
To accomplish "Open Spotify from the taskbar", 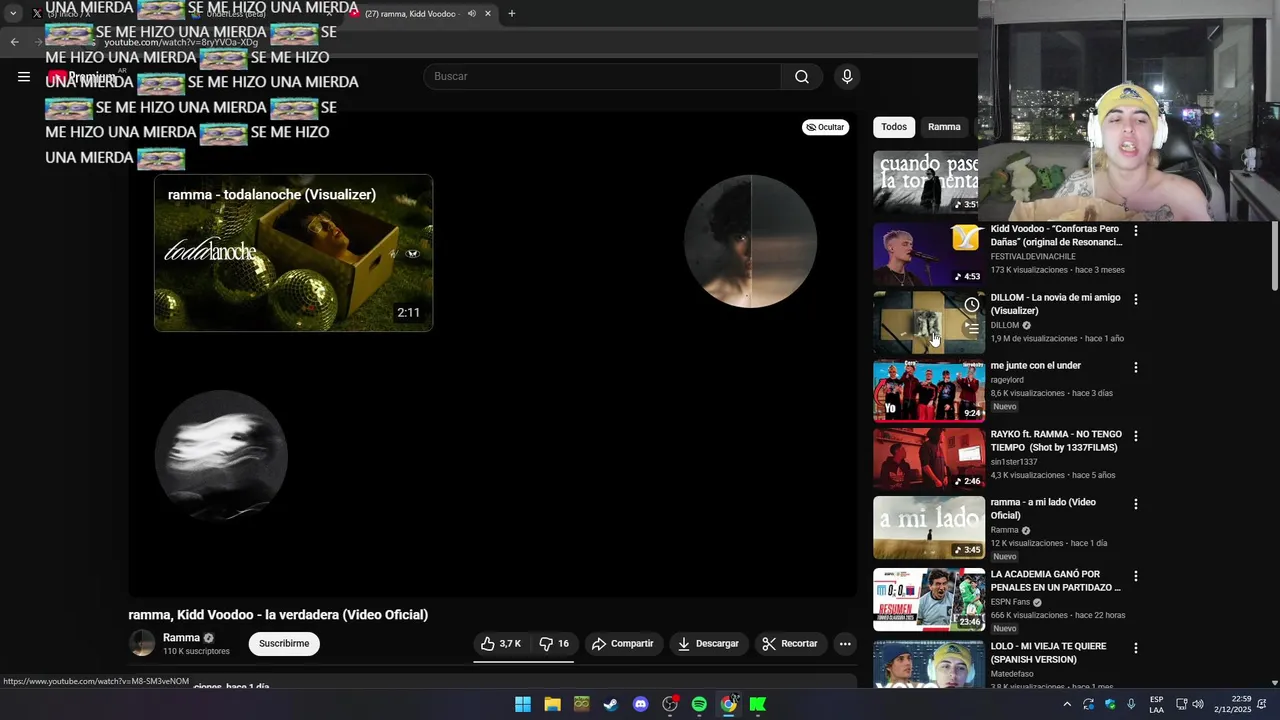I will point(699,704).
